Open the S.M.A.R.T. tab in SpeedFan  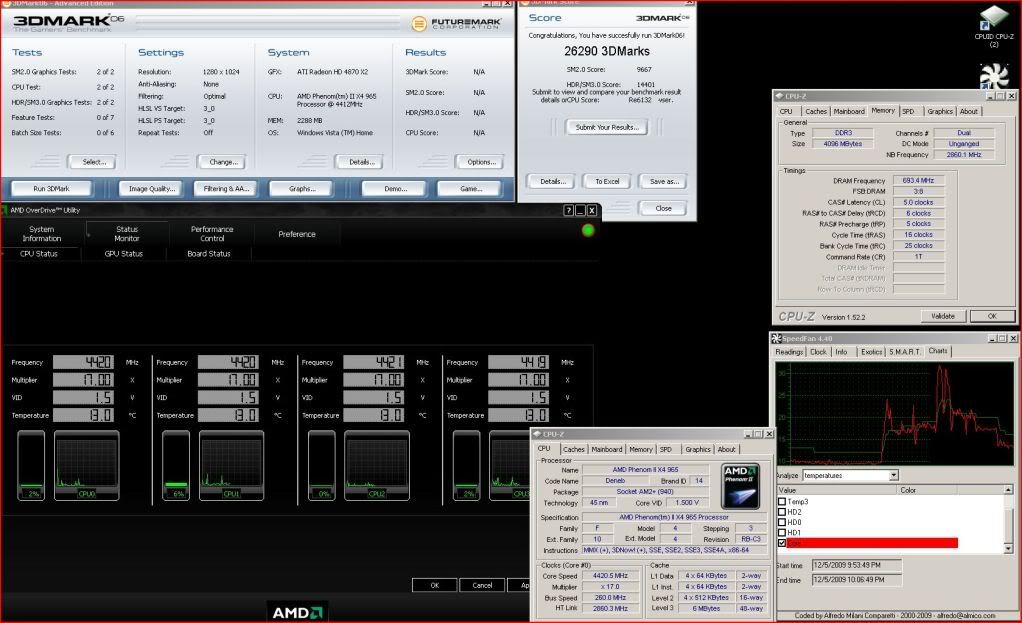[x=906, y=352]
